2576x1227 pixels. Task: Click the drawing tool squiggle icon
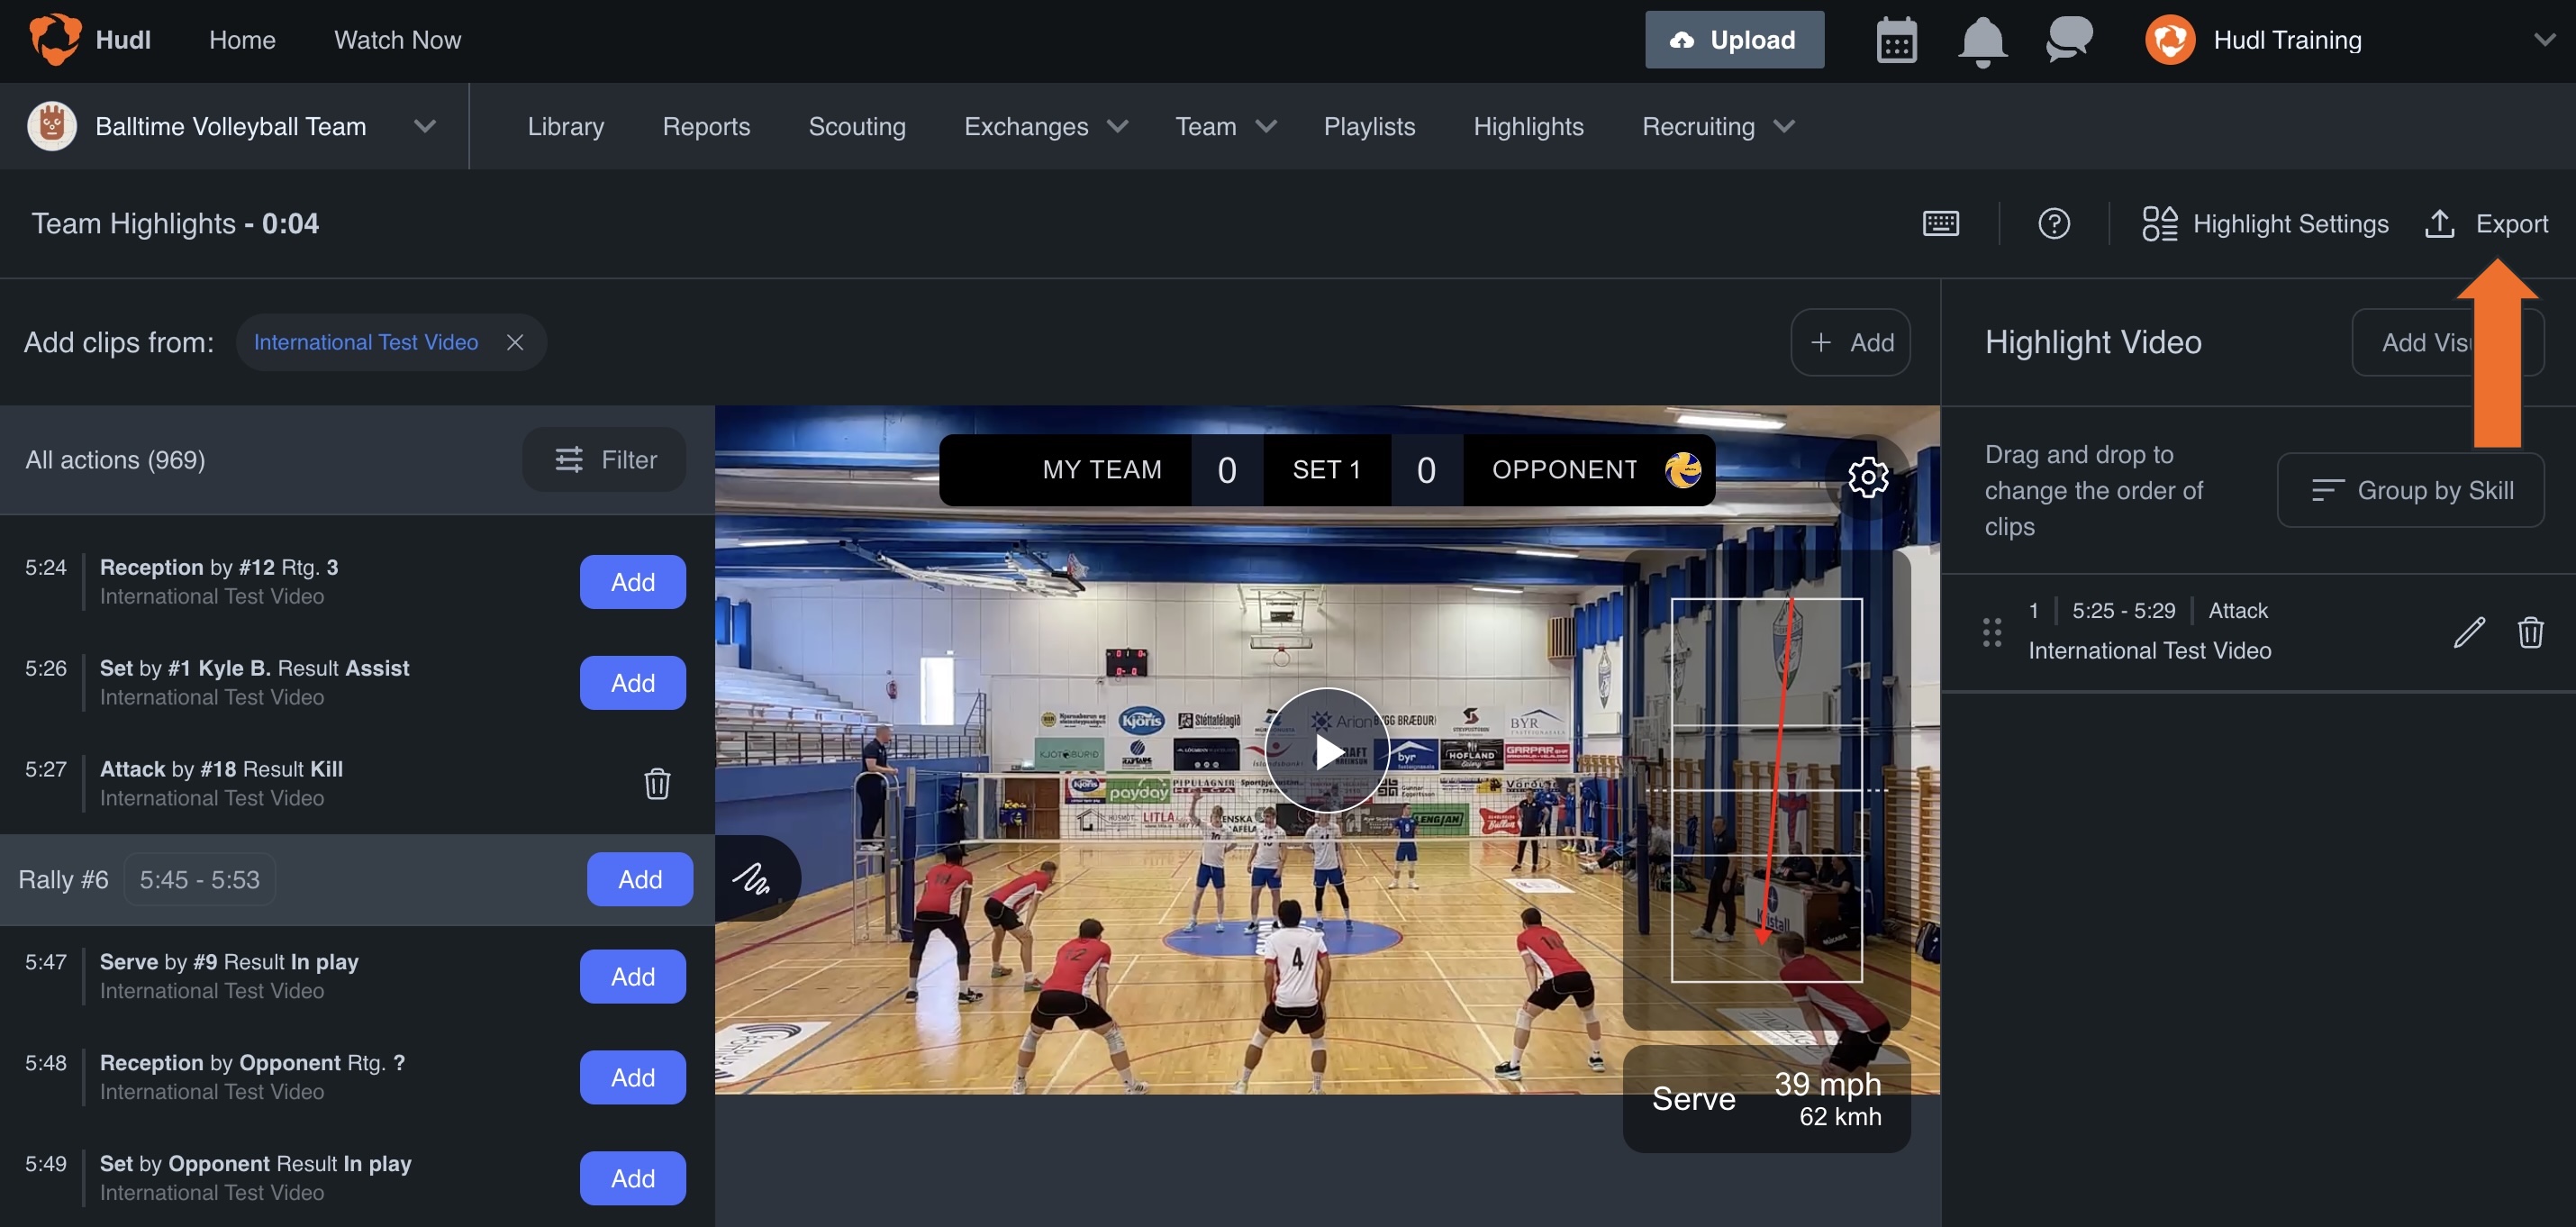click(x=750, y=878)
